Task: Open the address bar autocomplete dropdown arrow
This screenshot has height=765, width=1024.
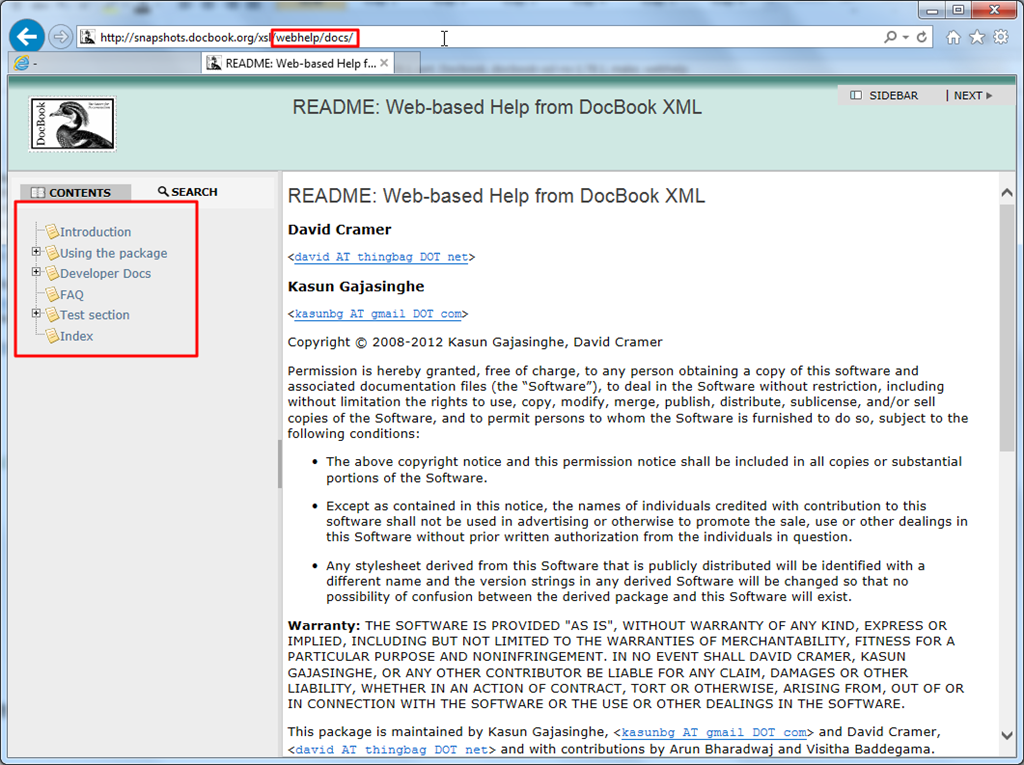Action: [905, 37]
